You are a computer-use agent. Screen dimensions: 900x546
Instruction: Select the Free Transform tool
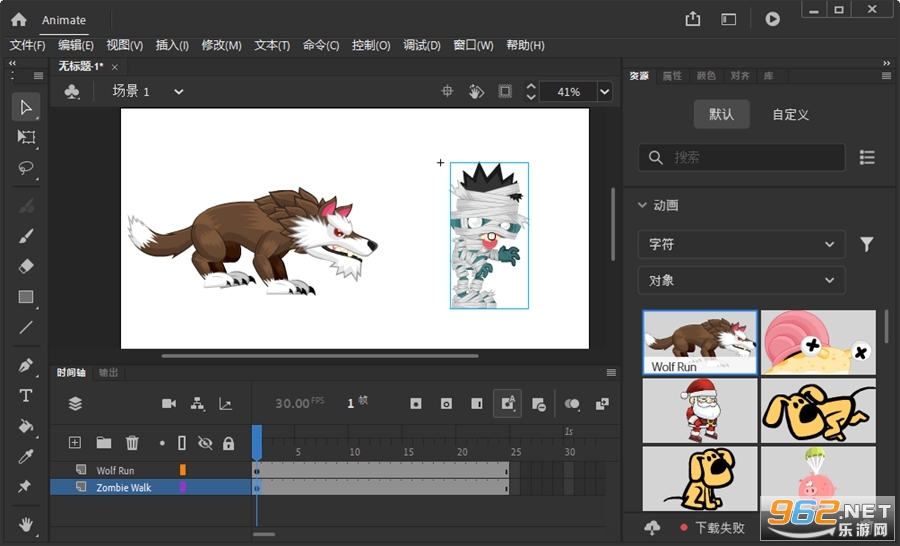26,137
